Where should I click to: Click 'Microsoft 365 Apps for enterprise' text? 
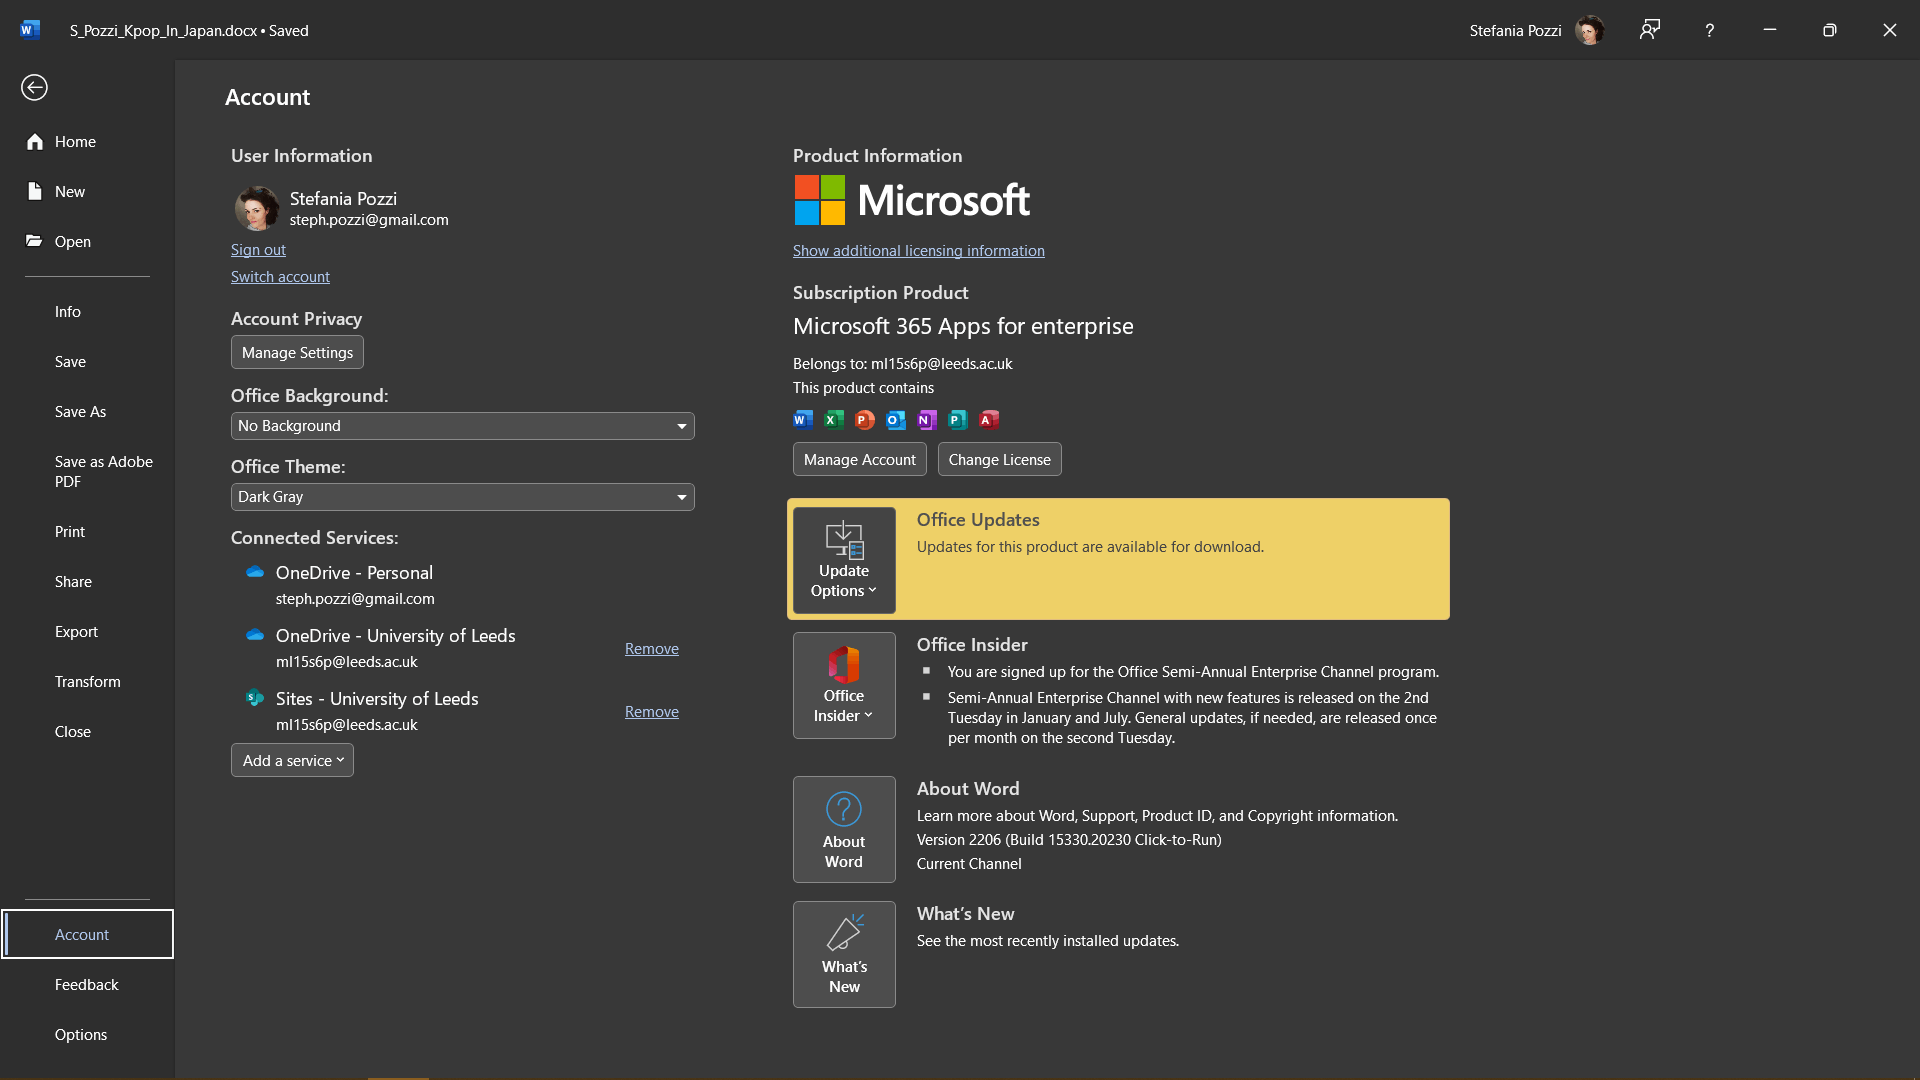[x=963, y=326]
